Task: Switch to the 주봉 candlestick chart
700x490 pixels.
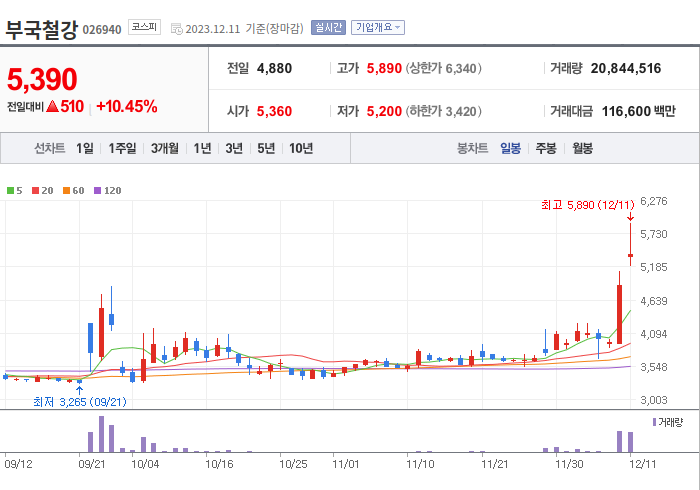Action: tap(546, 148)
